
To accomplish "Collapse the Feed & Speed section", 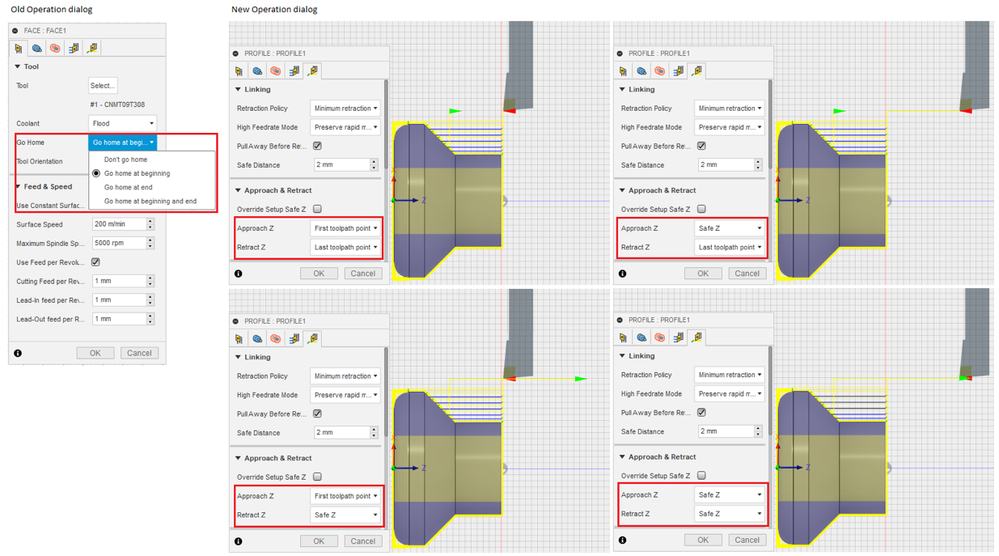I will pyautogui.click(x=17, y=187).
